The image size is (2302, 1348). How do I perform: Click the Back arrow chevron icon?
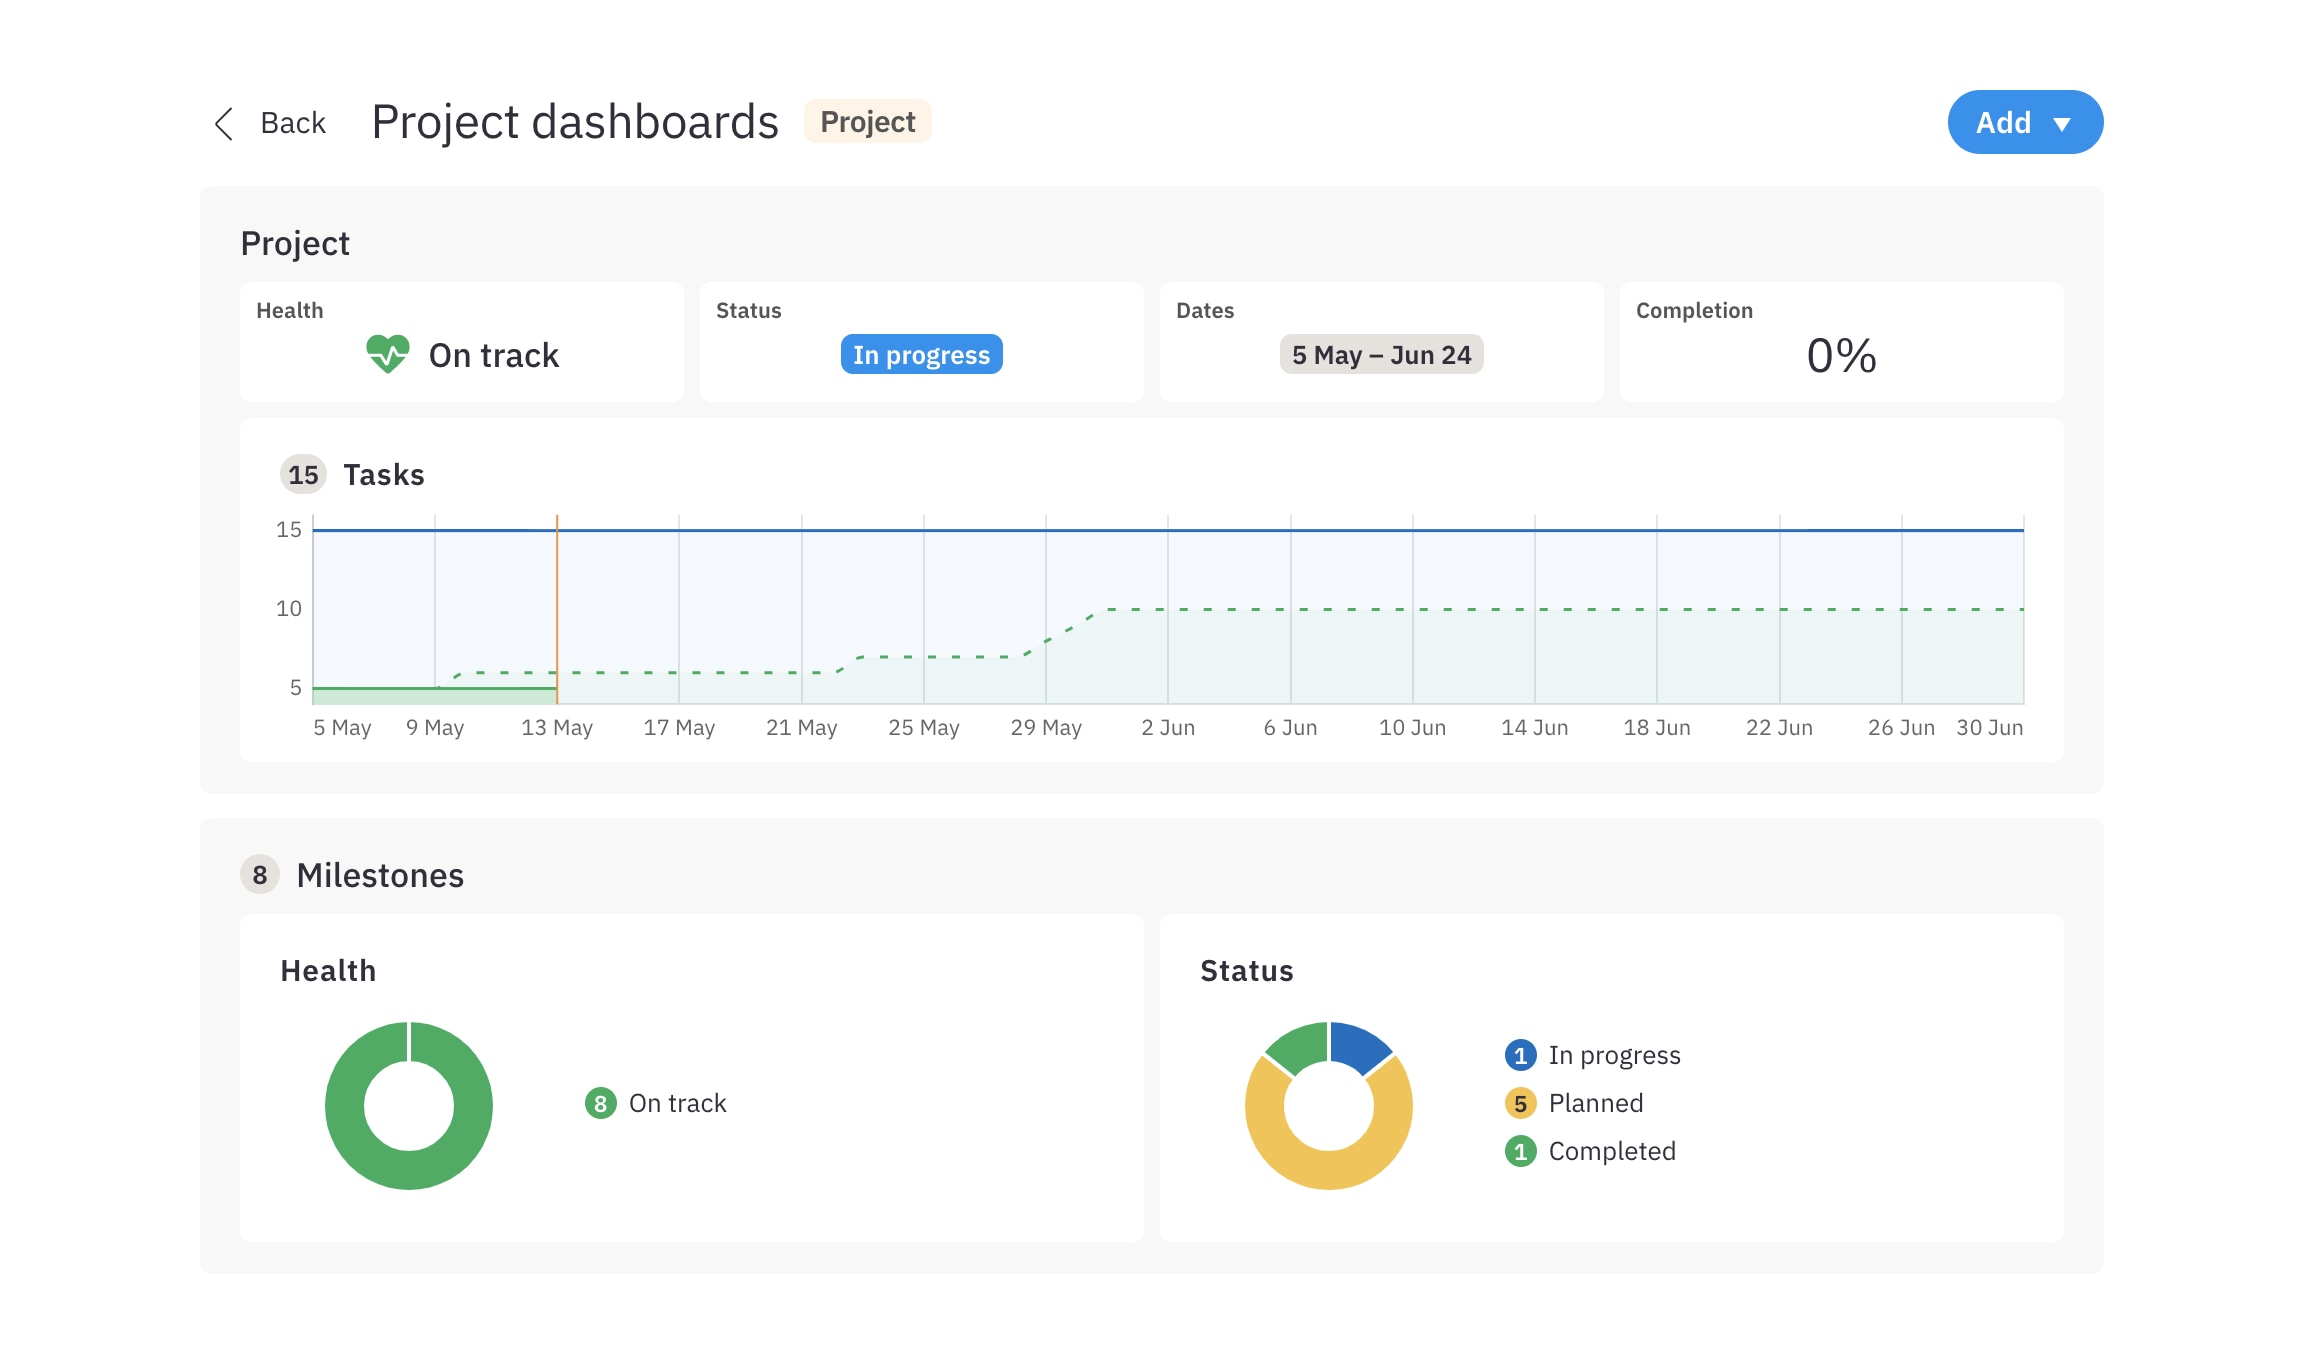click(224, 123)
